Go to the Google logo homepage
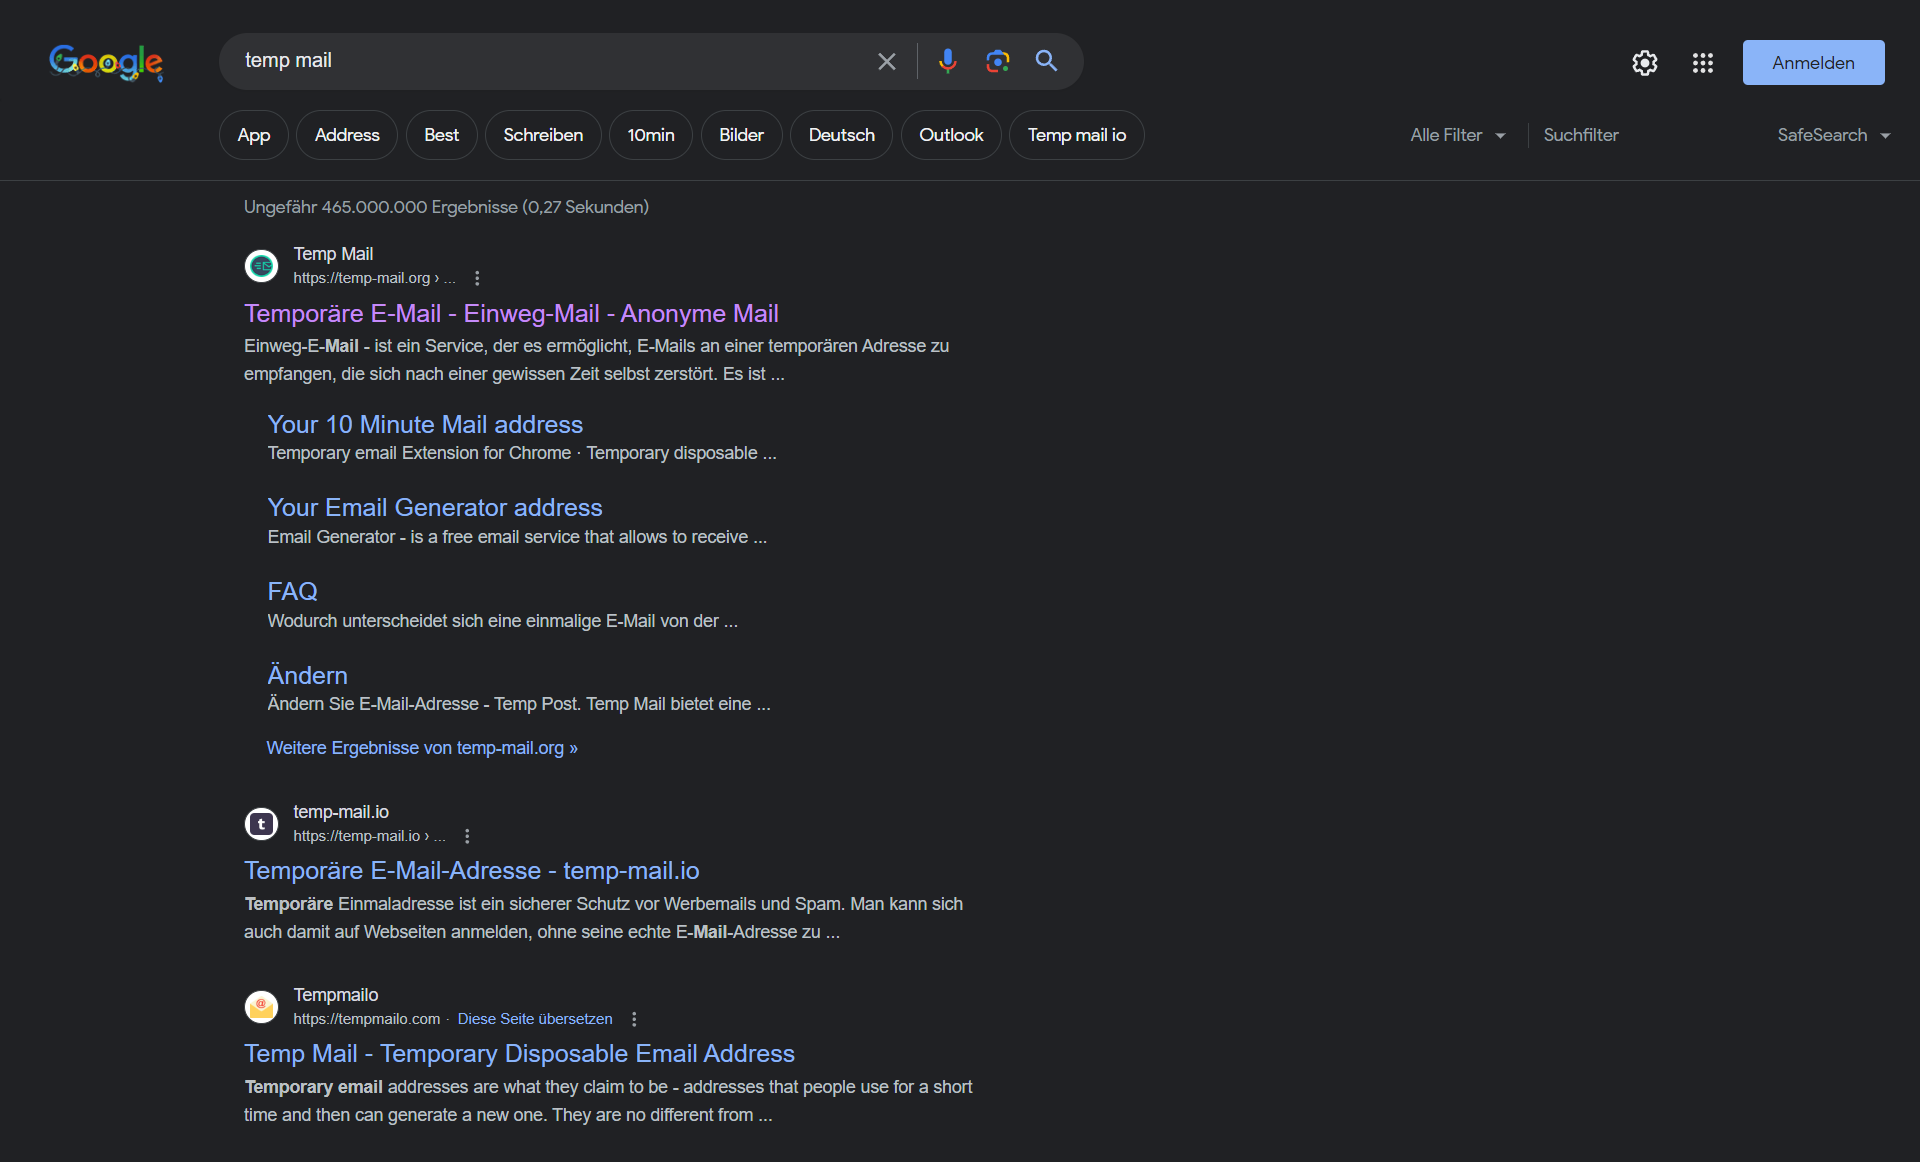 coord(106,62)
